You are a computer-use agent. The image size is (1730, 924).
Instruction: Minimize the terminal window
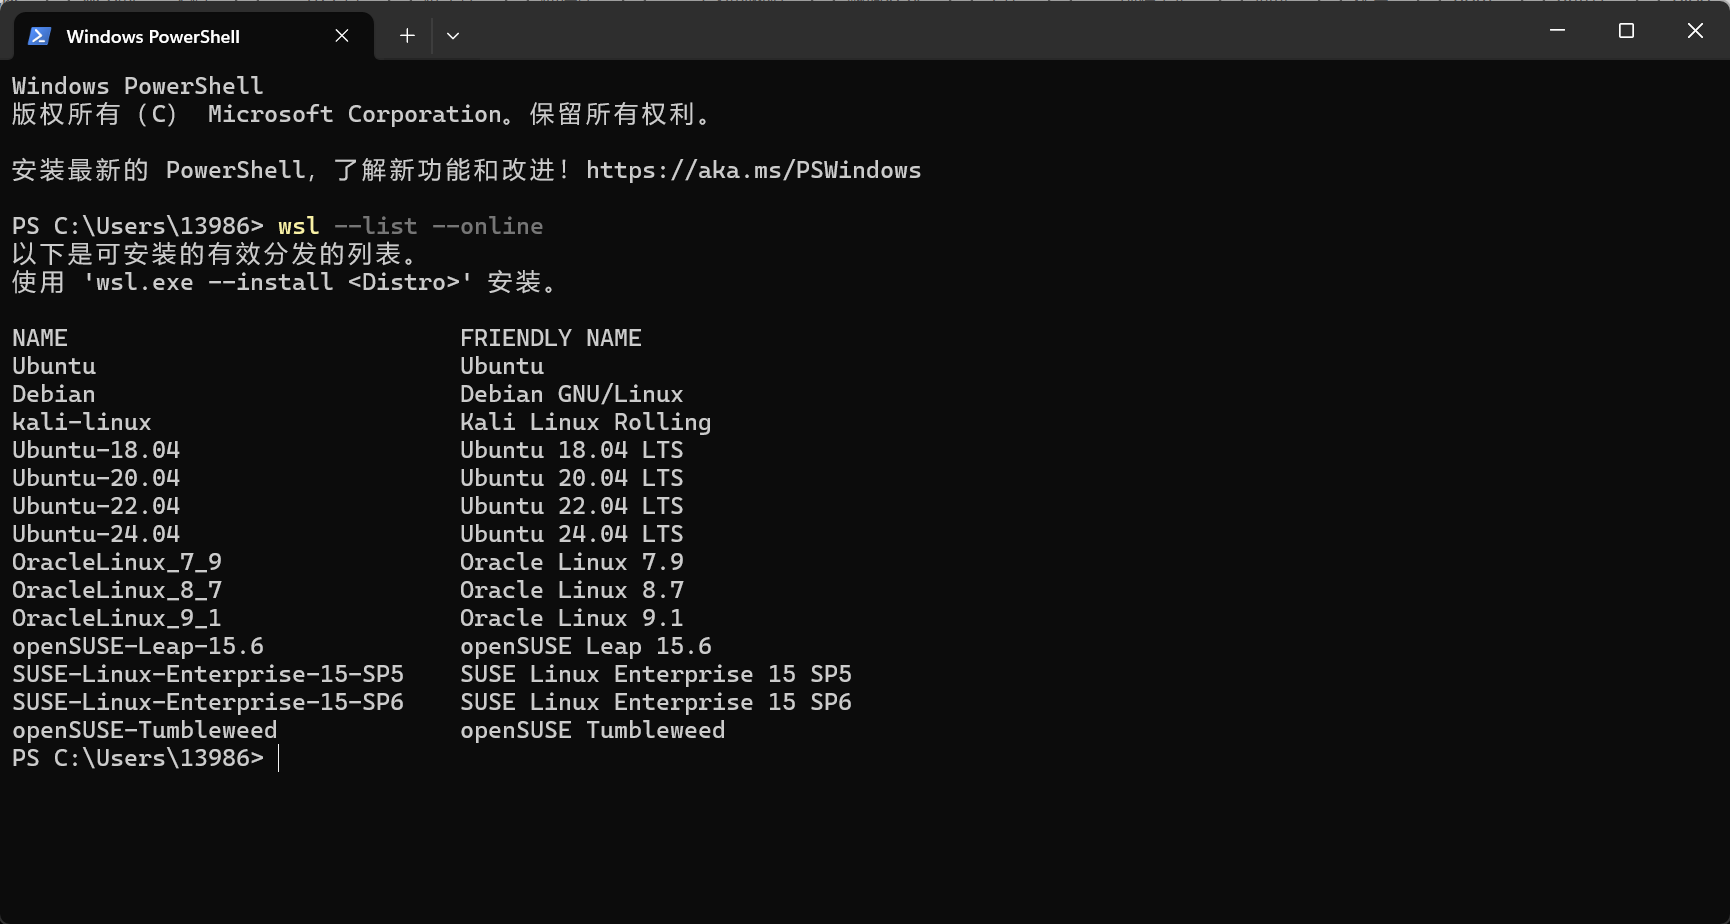(x=1557, y=31)
